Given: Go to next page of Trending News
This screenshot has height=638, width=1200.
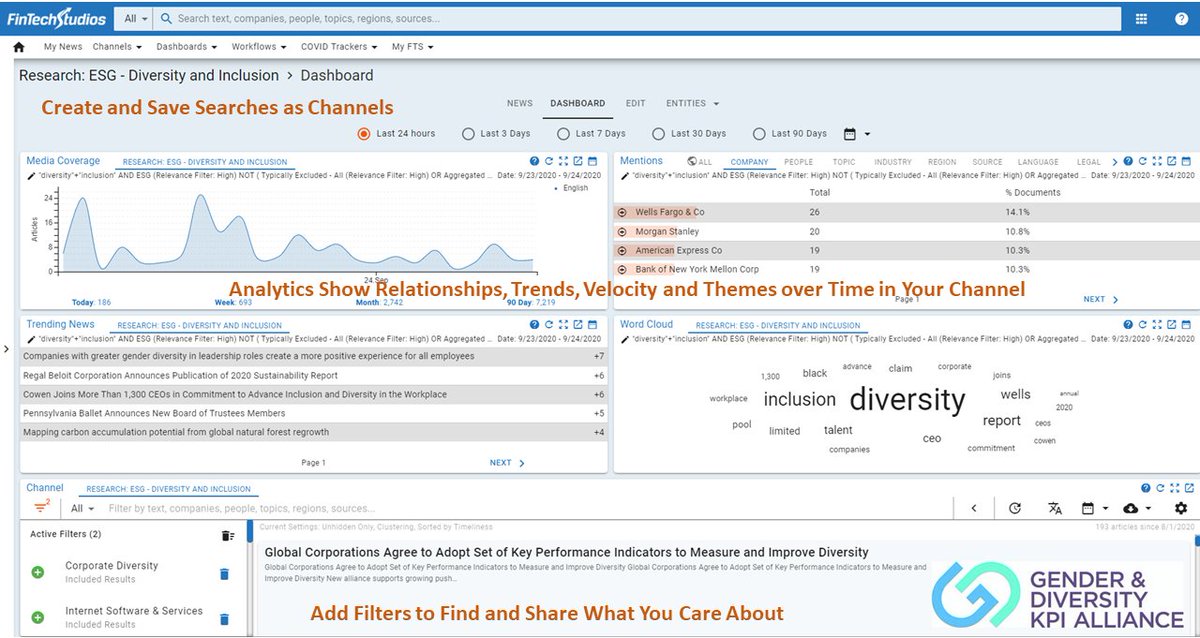Looking at the screenshot, I should 508,463.
